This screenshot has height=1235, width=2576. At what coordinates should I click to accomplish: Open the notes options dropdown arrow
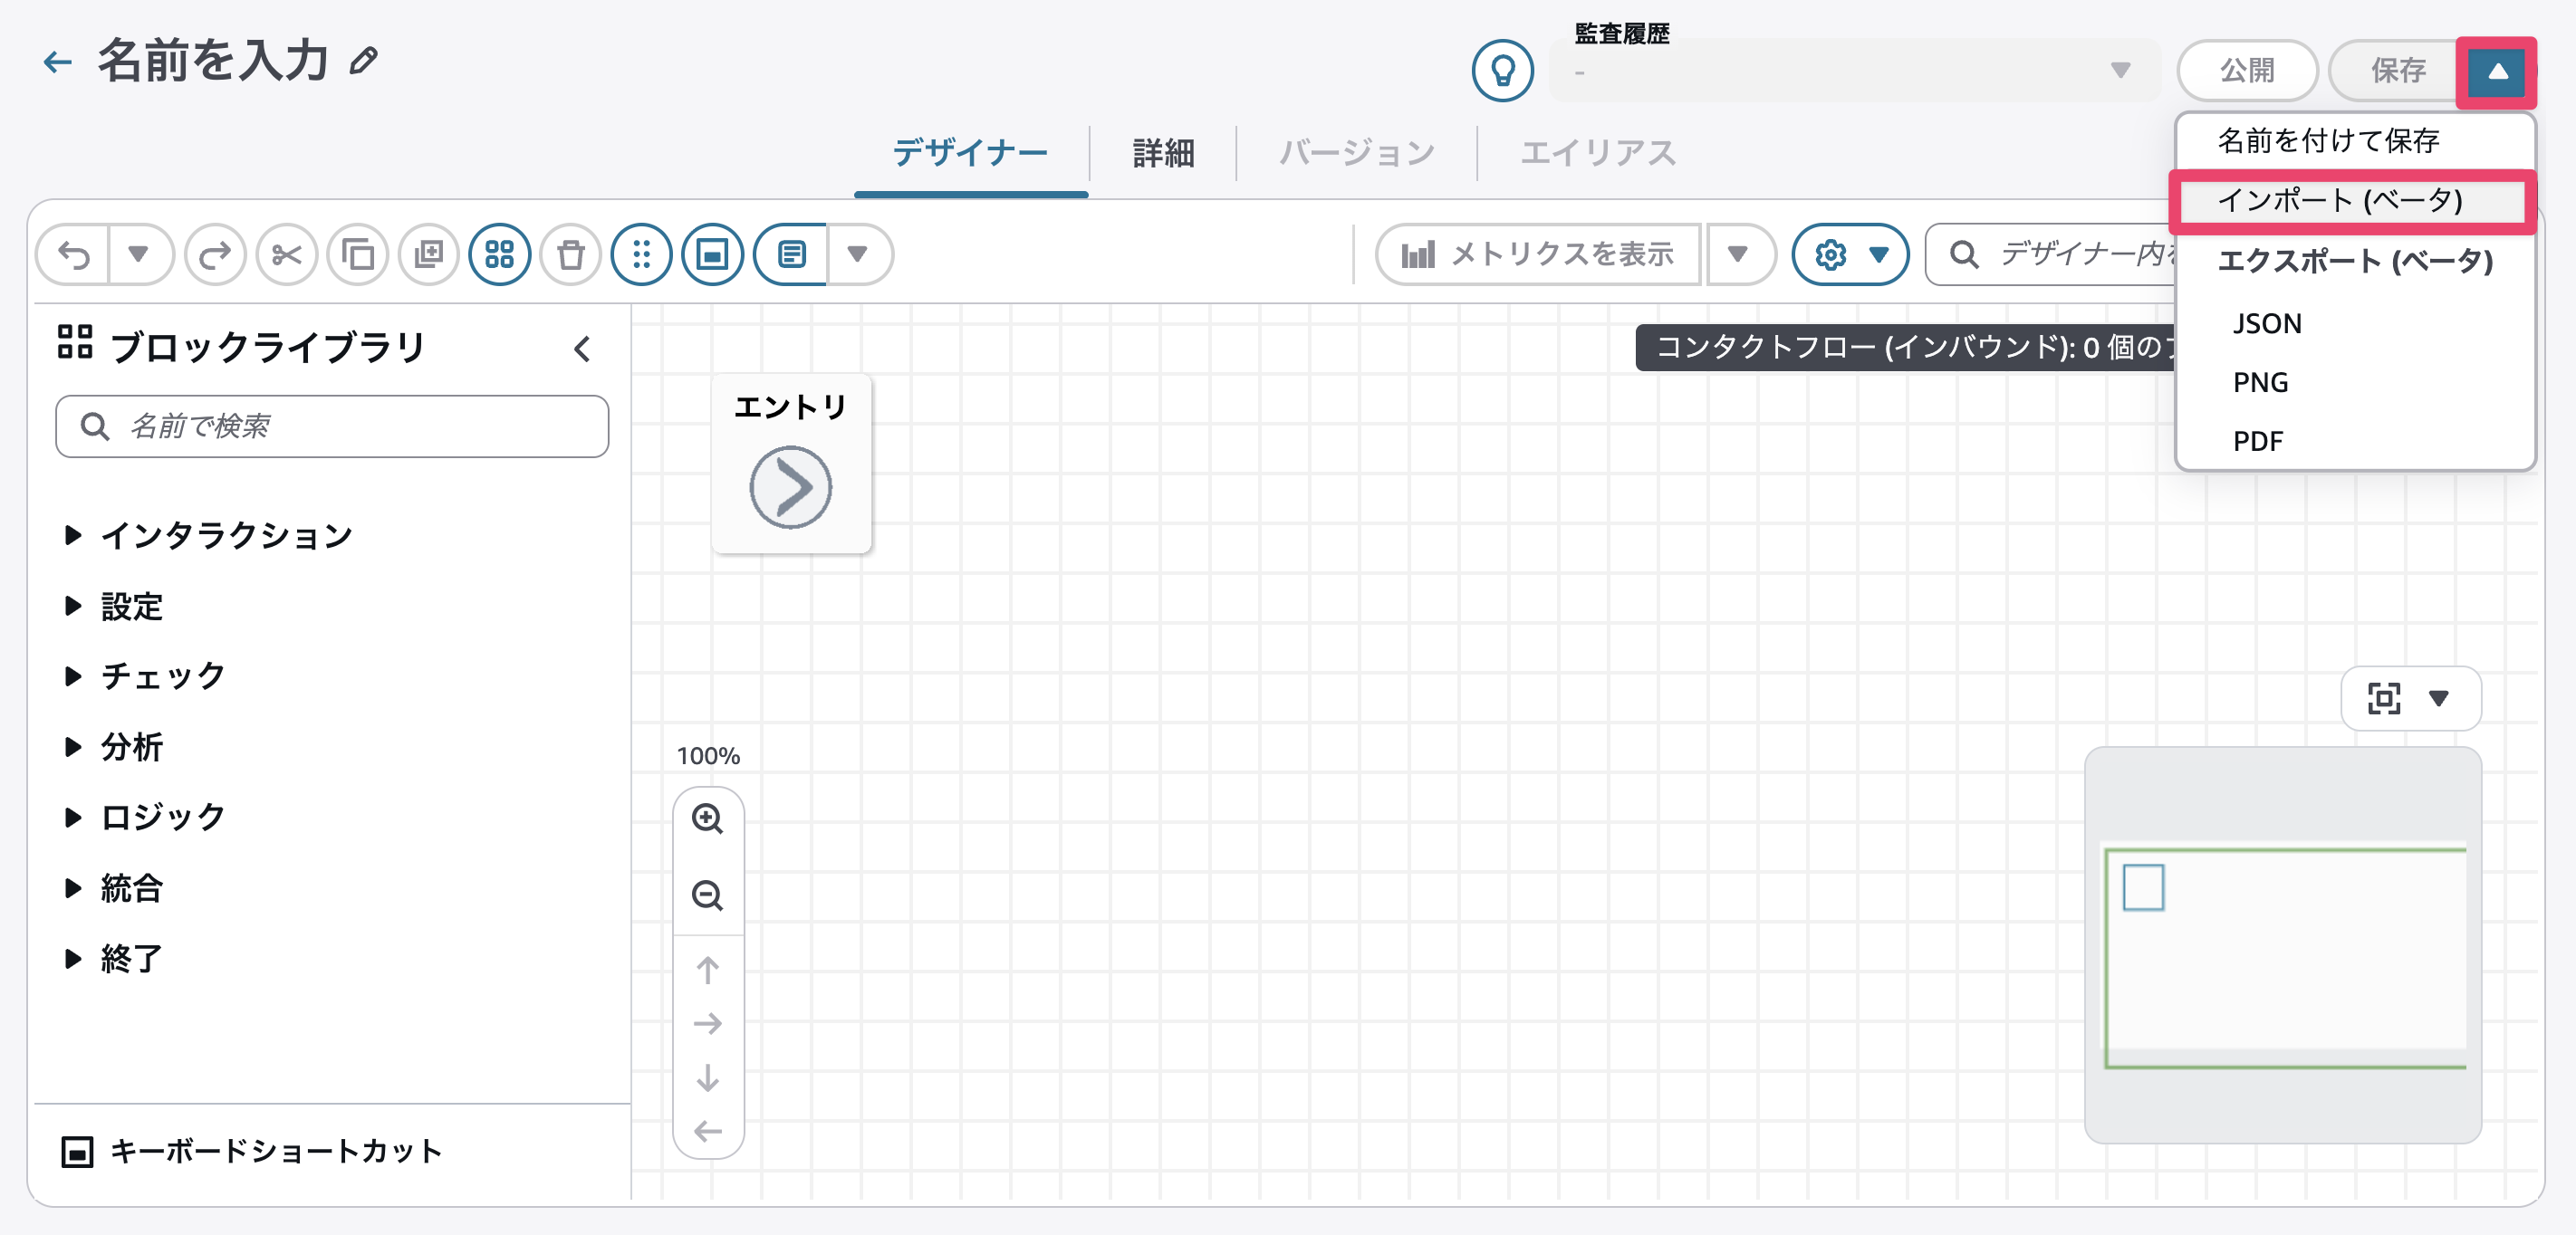[858, 255]
